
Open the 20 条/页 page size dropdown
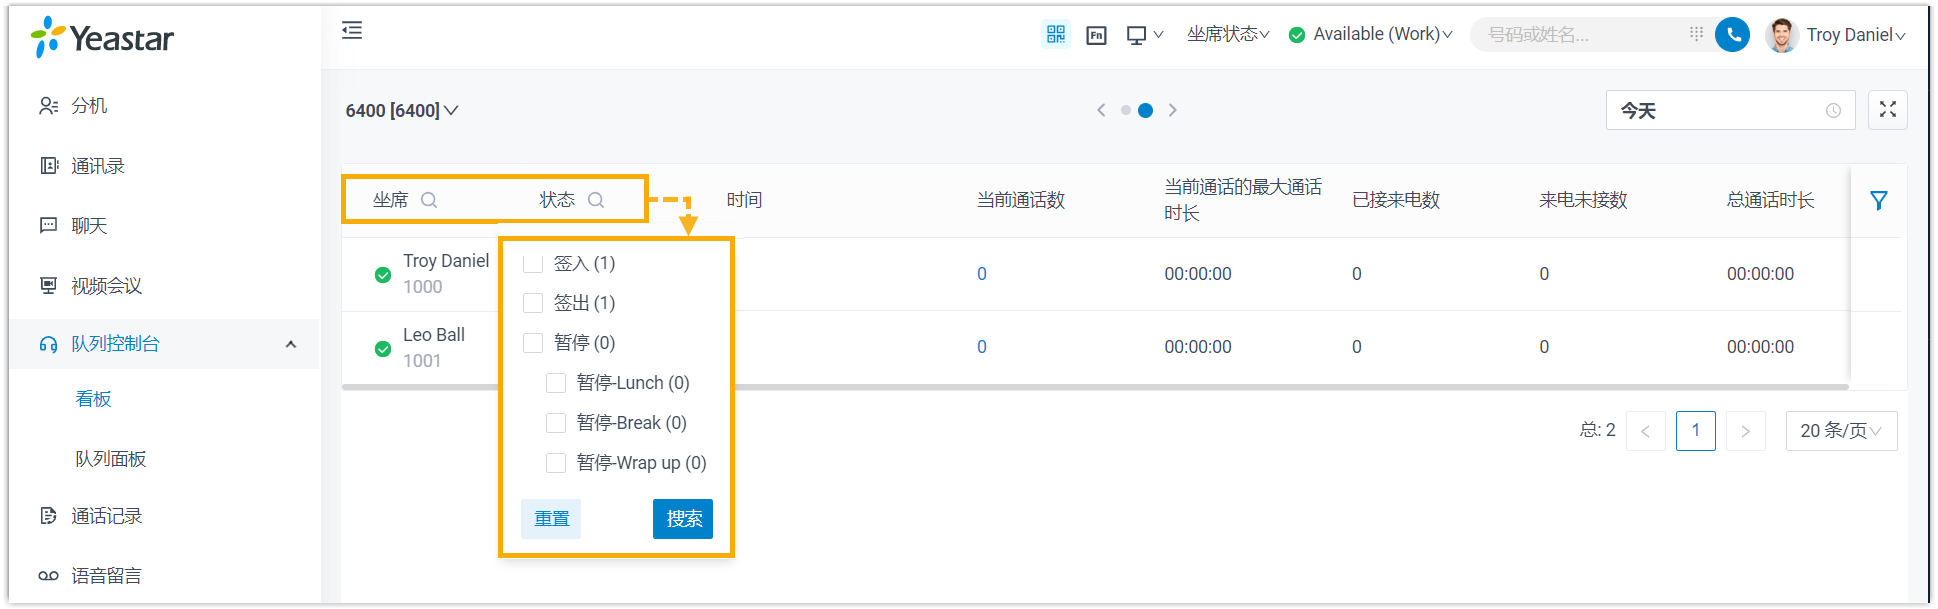1840,431
